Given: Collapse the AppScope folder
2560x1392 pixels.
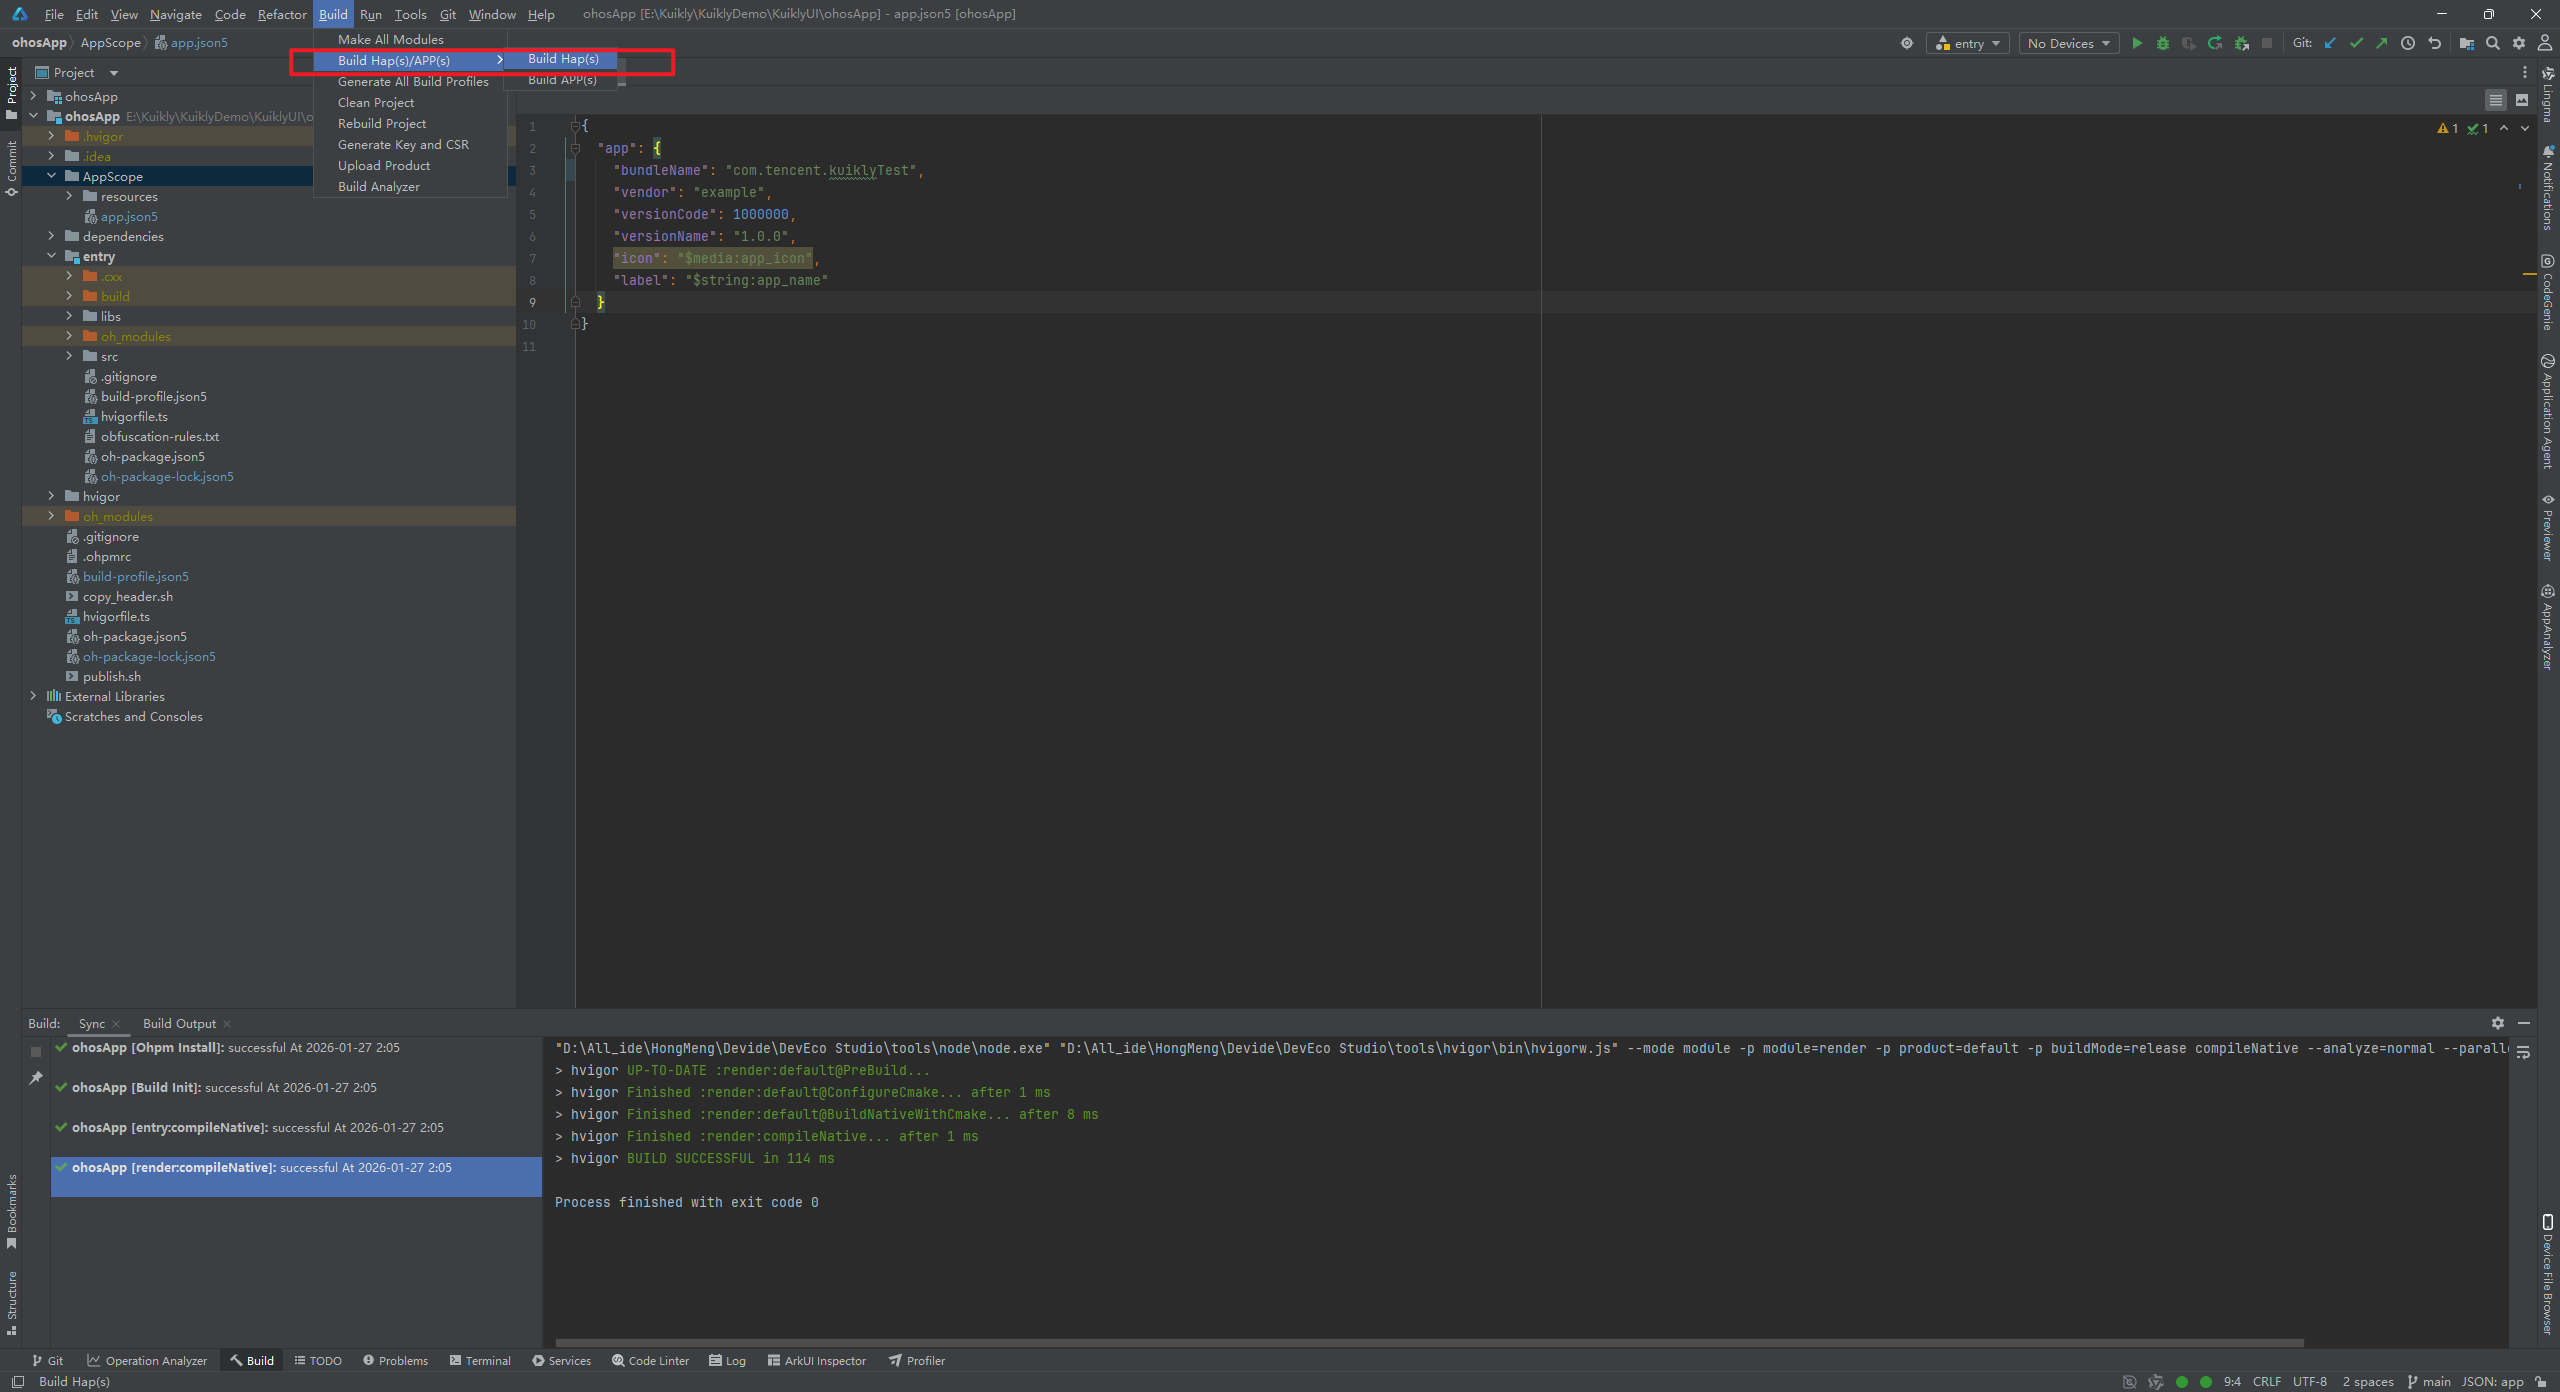Looking at the screenshot, I should pyautogui.click(x=52, y=176).
